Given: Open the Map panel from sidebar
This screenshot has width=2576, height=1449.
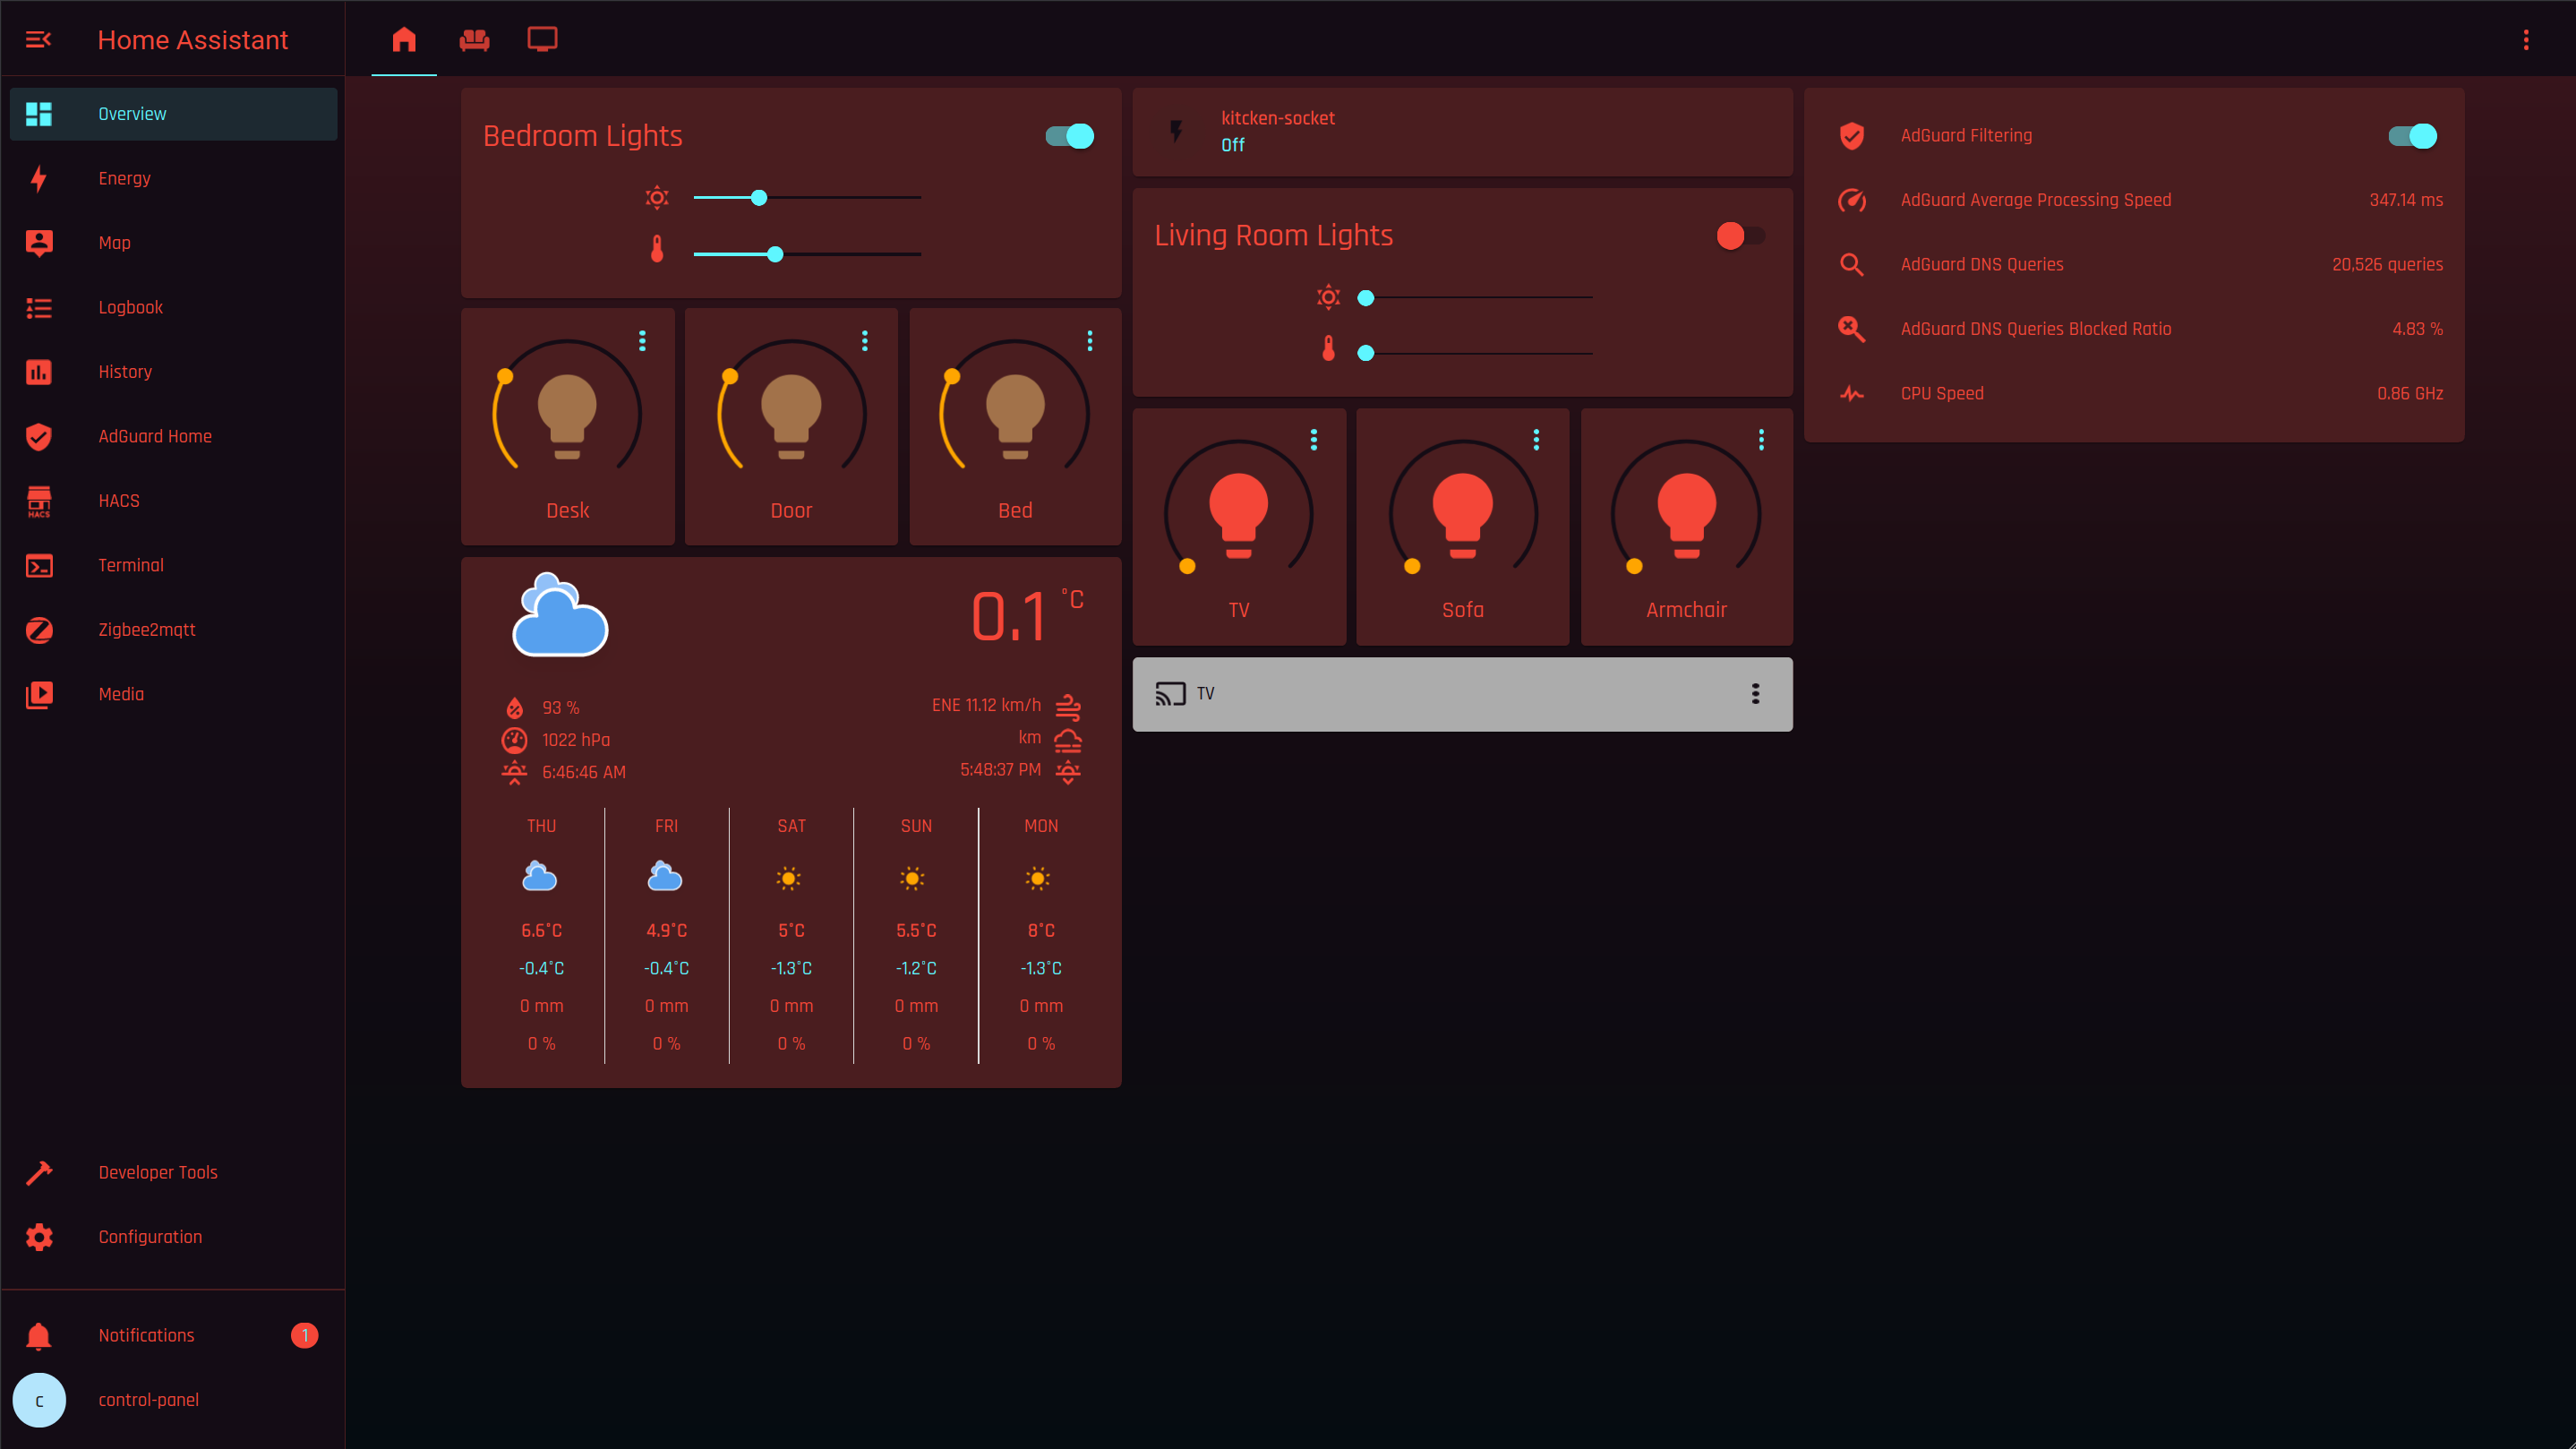Looking at the screenshot, I should pos(115,242).
